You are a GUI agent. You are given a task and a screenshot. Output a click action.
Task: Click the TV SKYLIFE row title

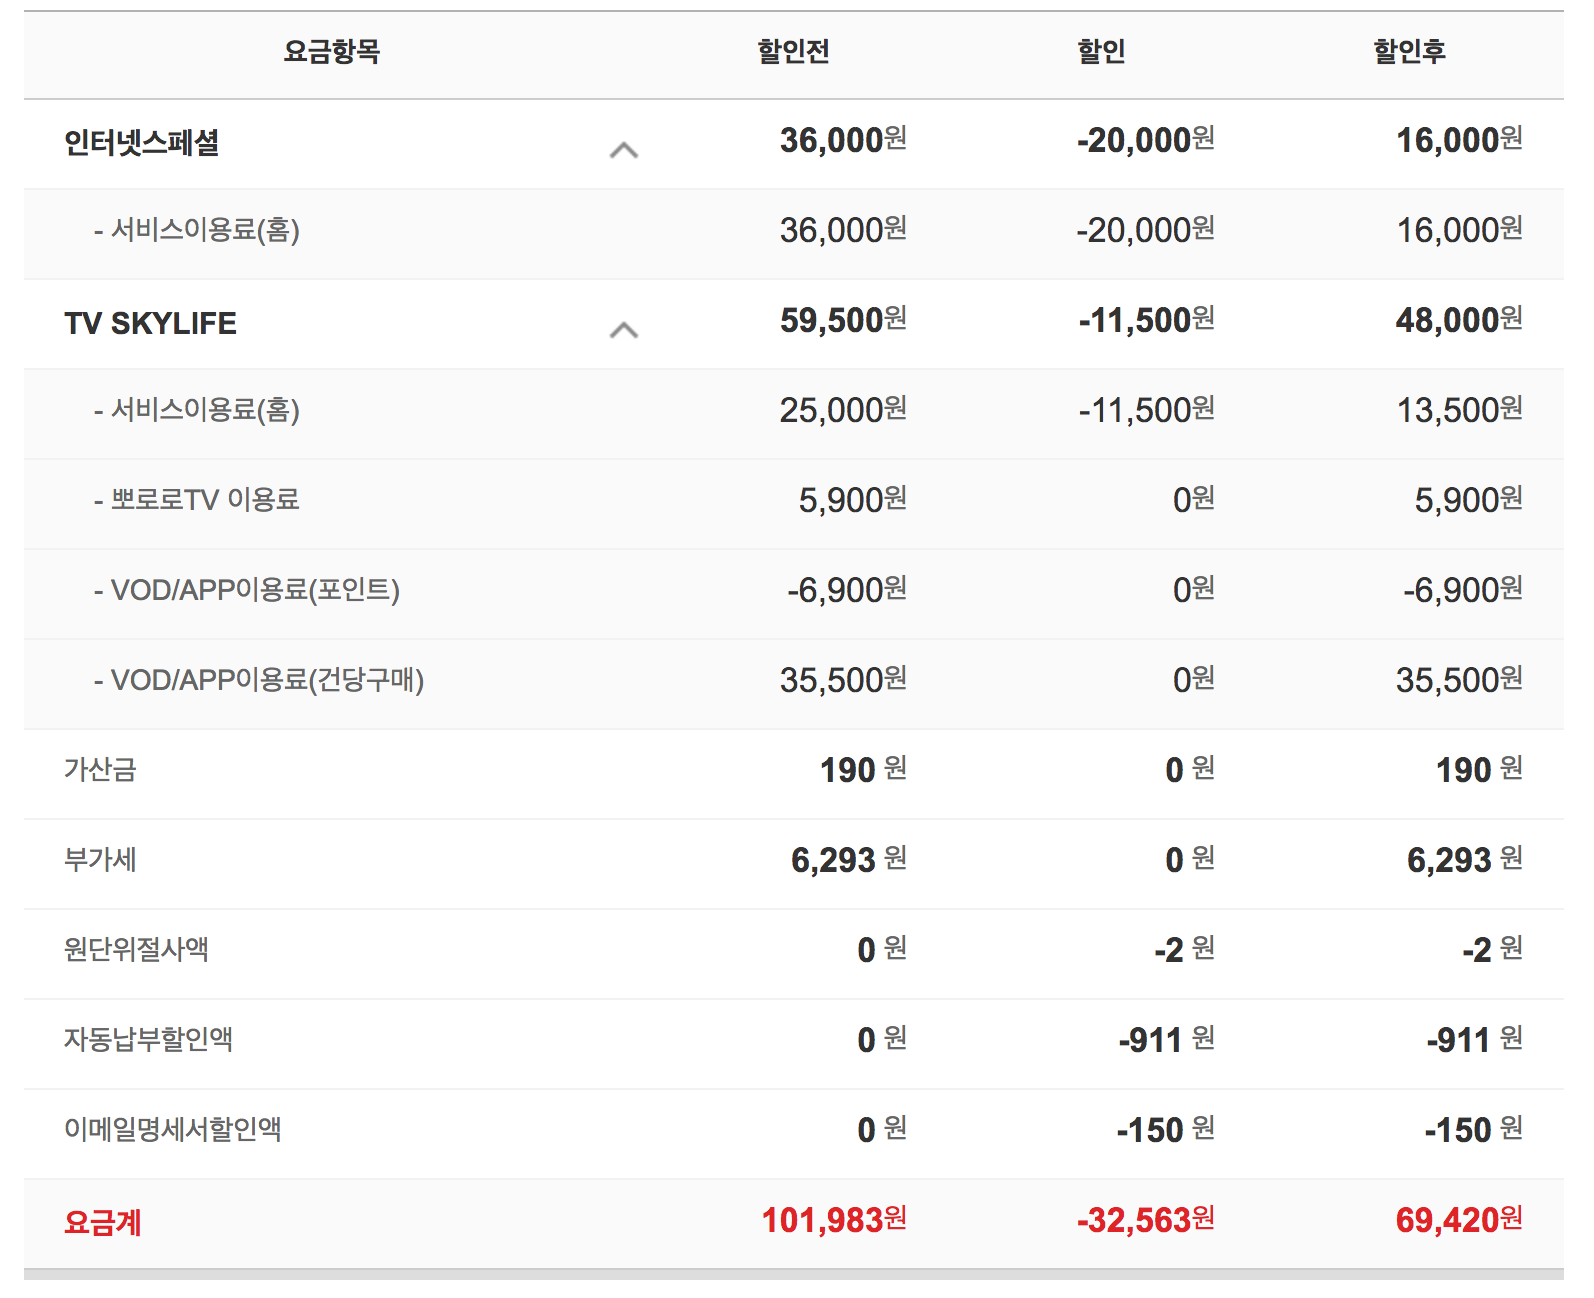point(151,323)
